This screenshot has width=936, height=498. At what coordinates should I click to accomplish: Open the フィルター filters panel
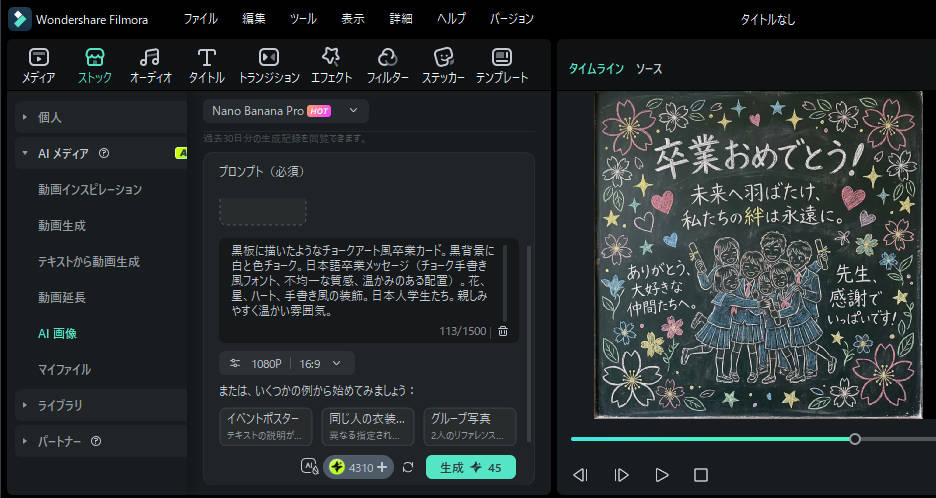click(x=387, y=66)
